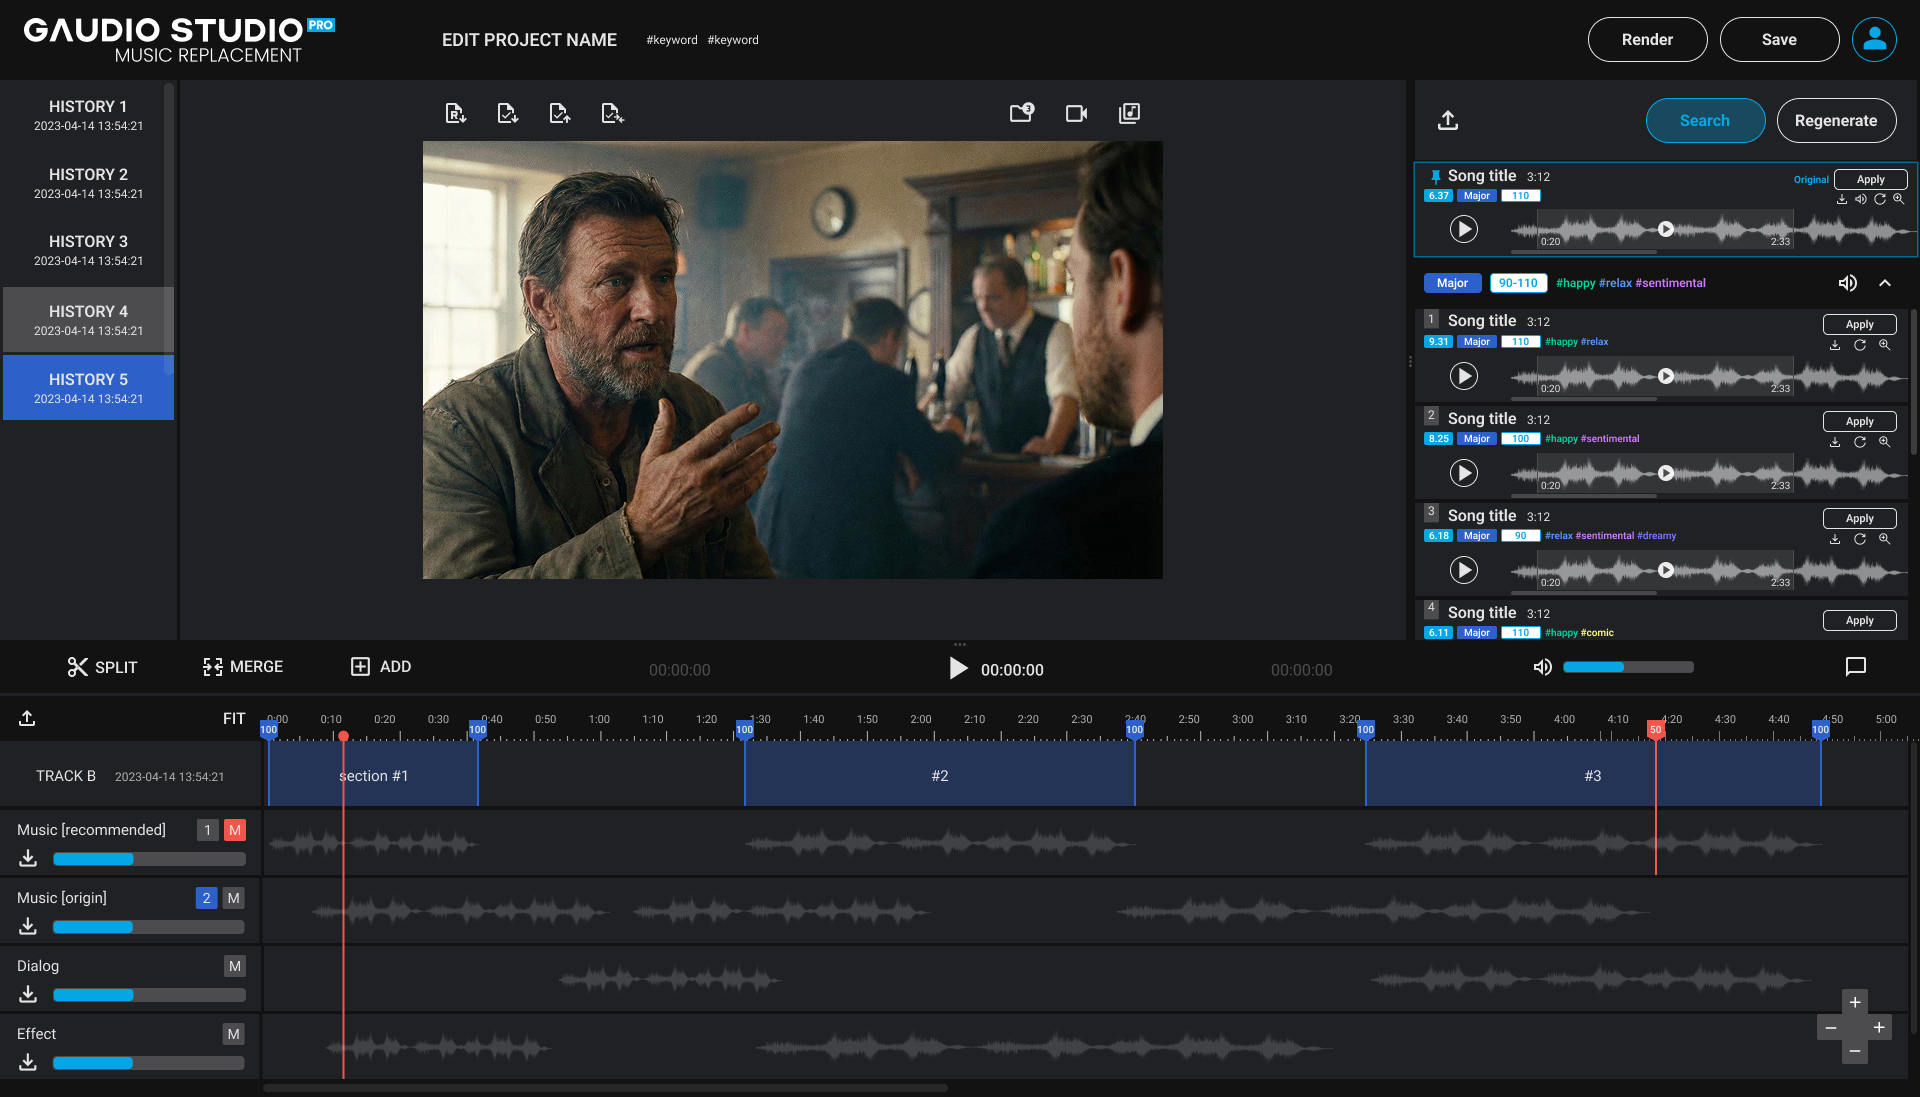
Task: Select HISTORY 3 entry
Action: (x=88, y=250)
